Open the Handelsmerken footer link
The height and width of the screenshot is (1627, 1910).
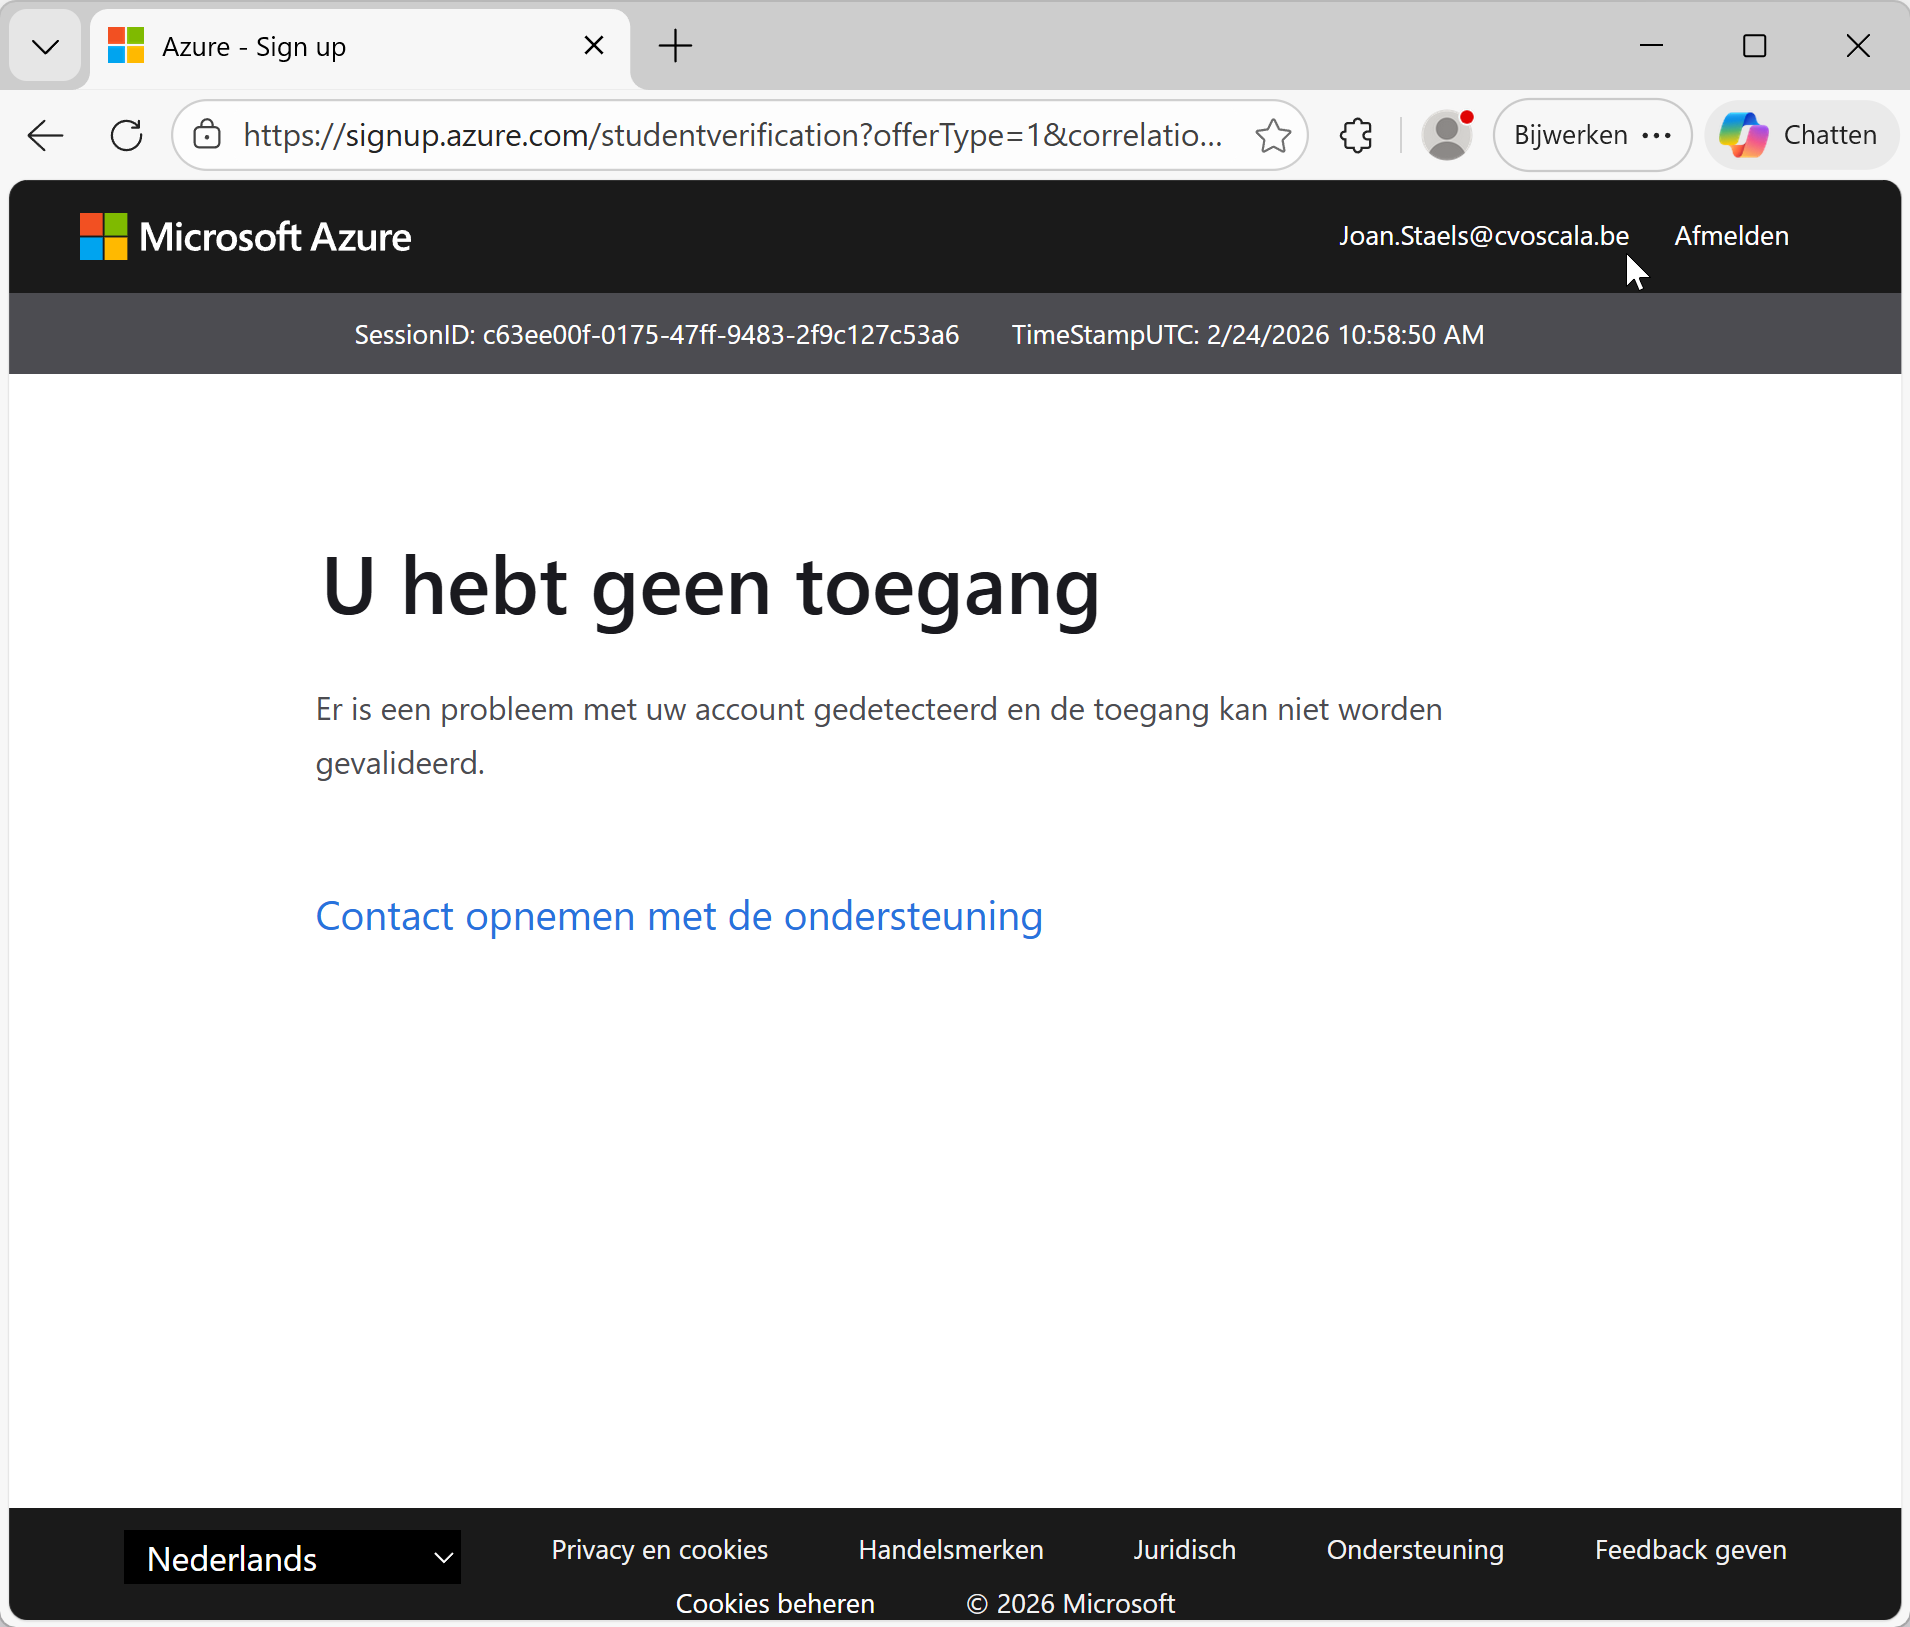point(951,1550)
